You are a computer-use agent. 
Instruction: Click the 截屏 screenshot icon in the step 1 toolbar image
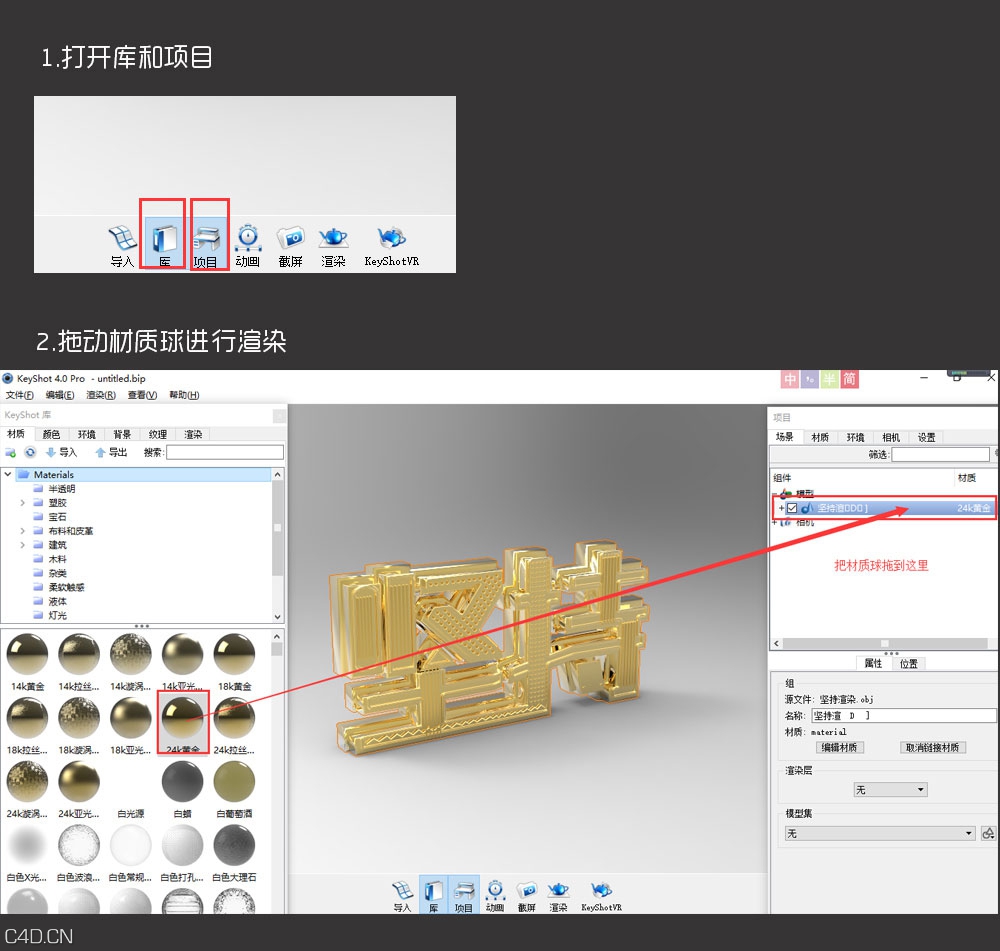[x=291, y=238]
